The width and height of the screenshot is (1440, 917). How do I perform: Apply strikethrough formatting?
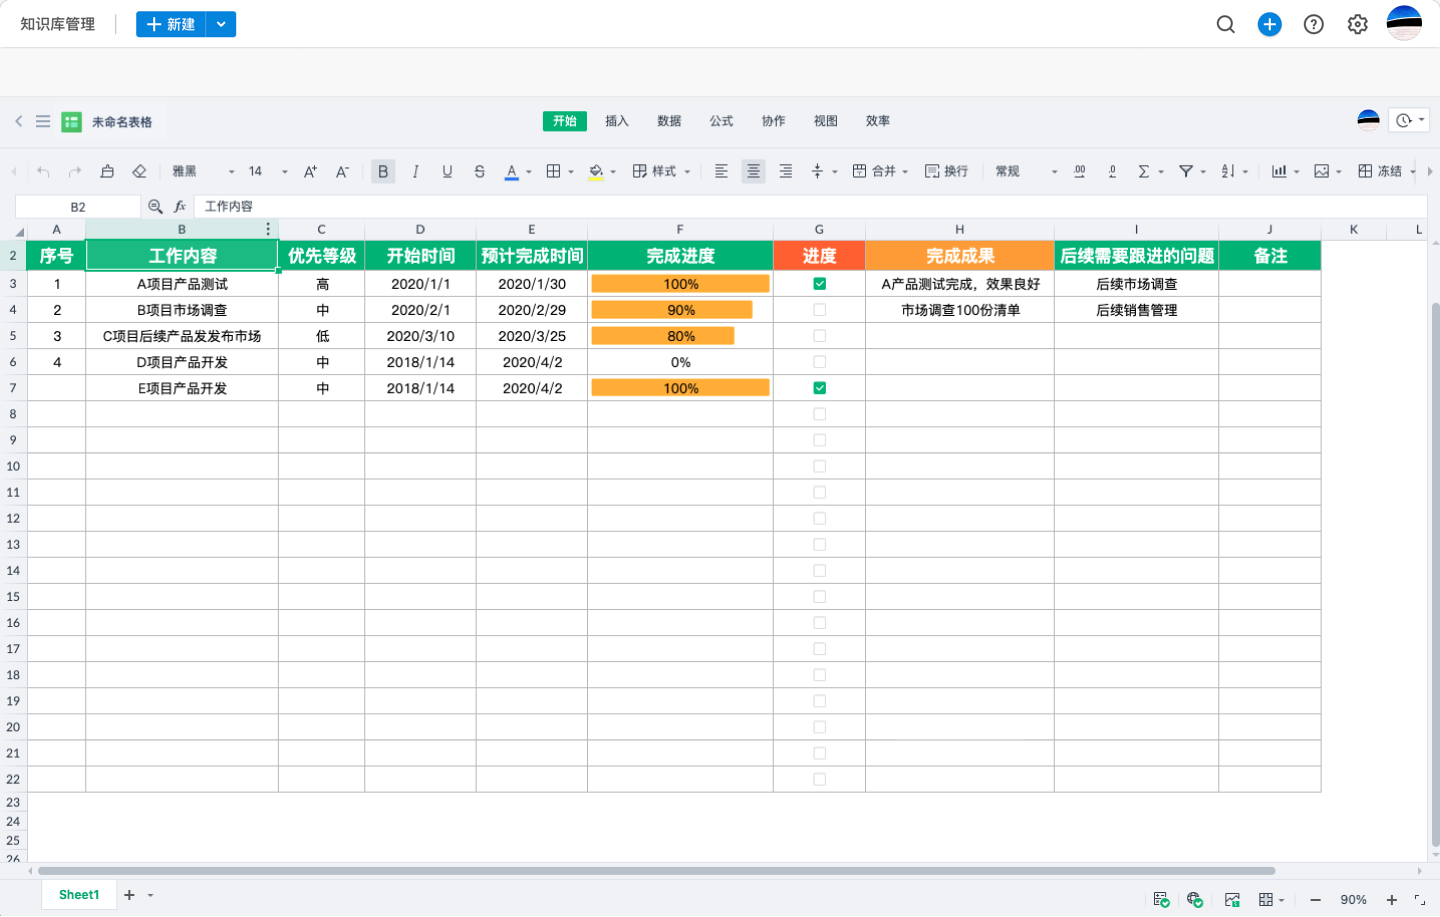coord(479,171)
